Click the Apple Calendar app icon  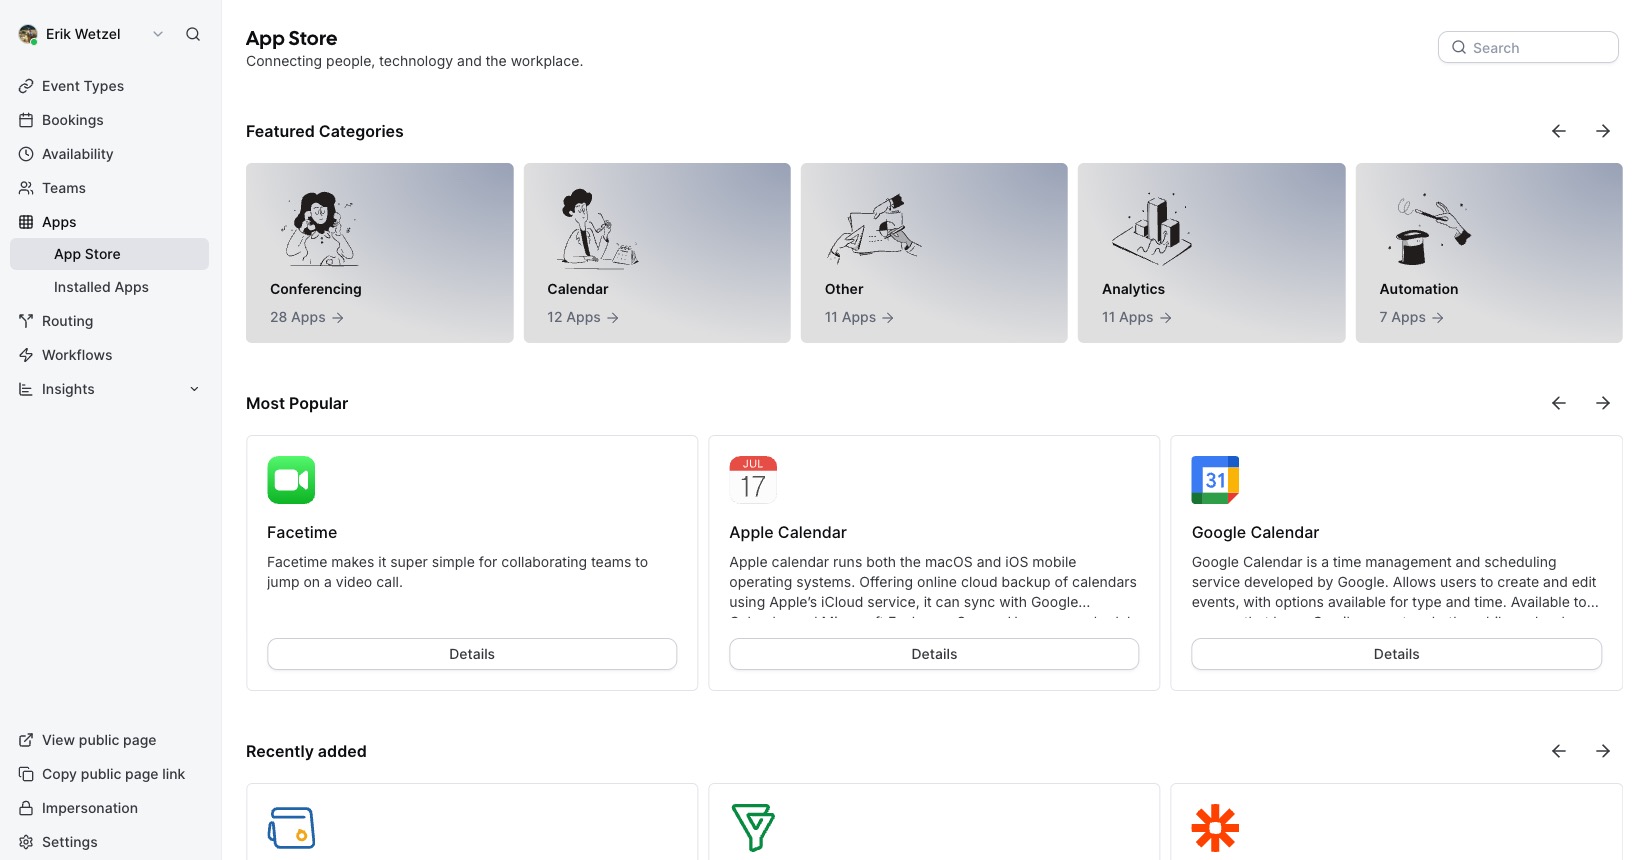click(753, 480)
